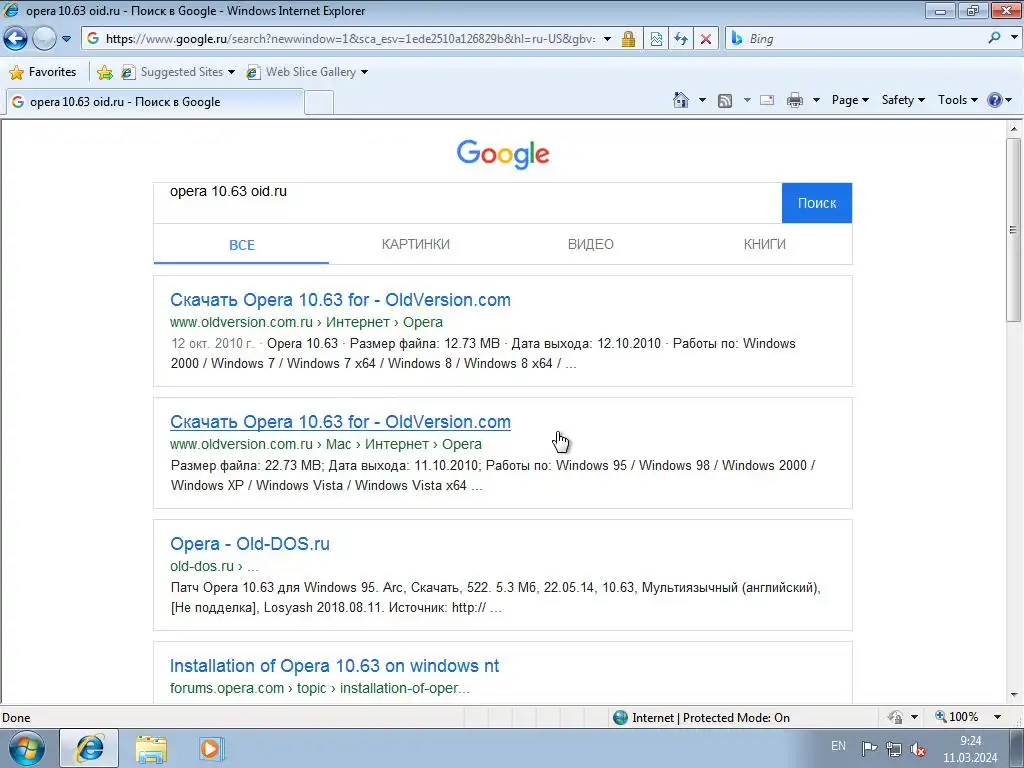Click the Forward arrow navigation button

coord(44,39)
